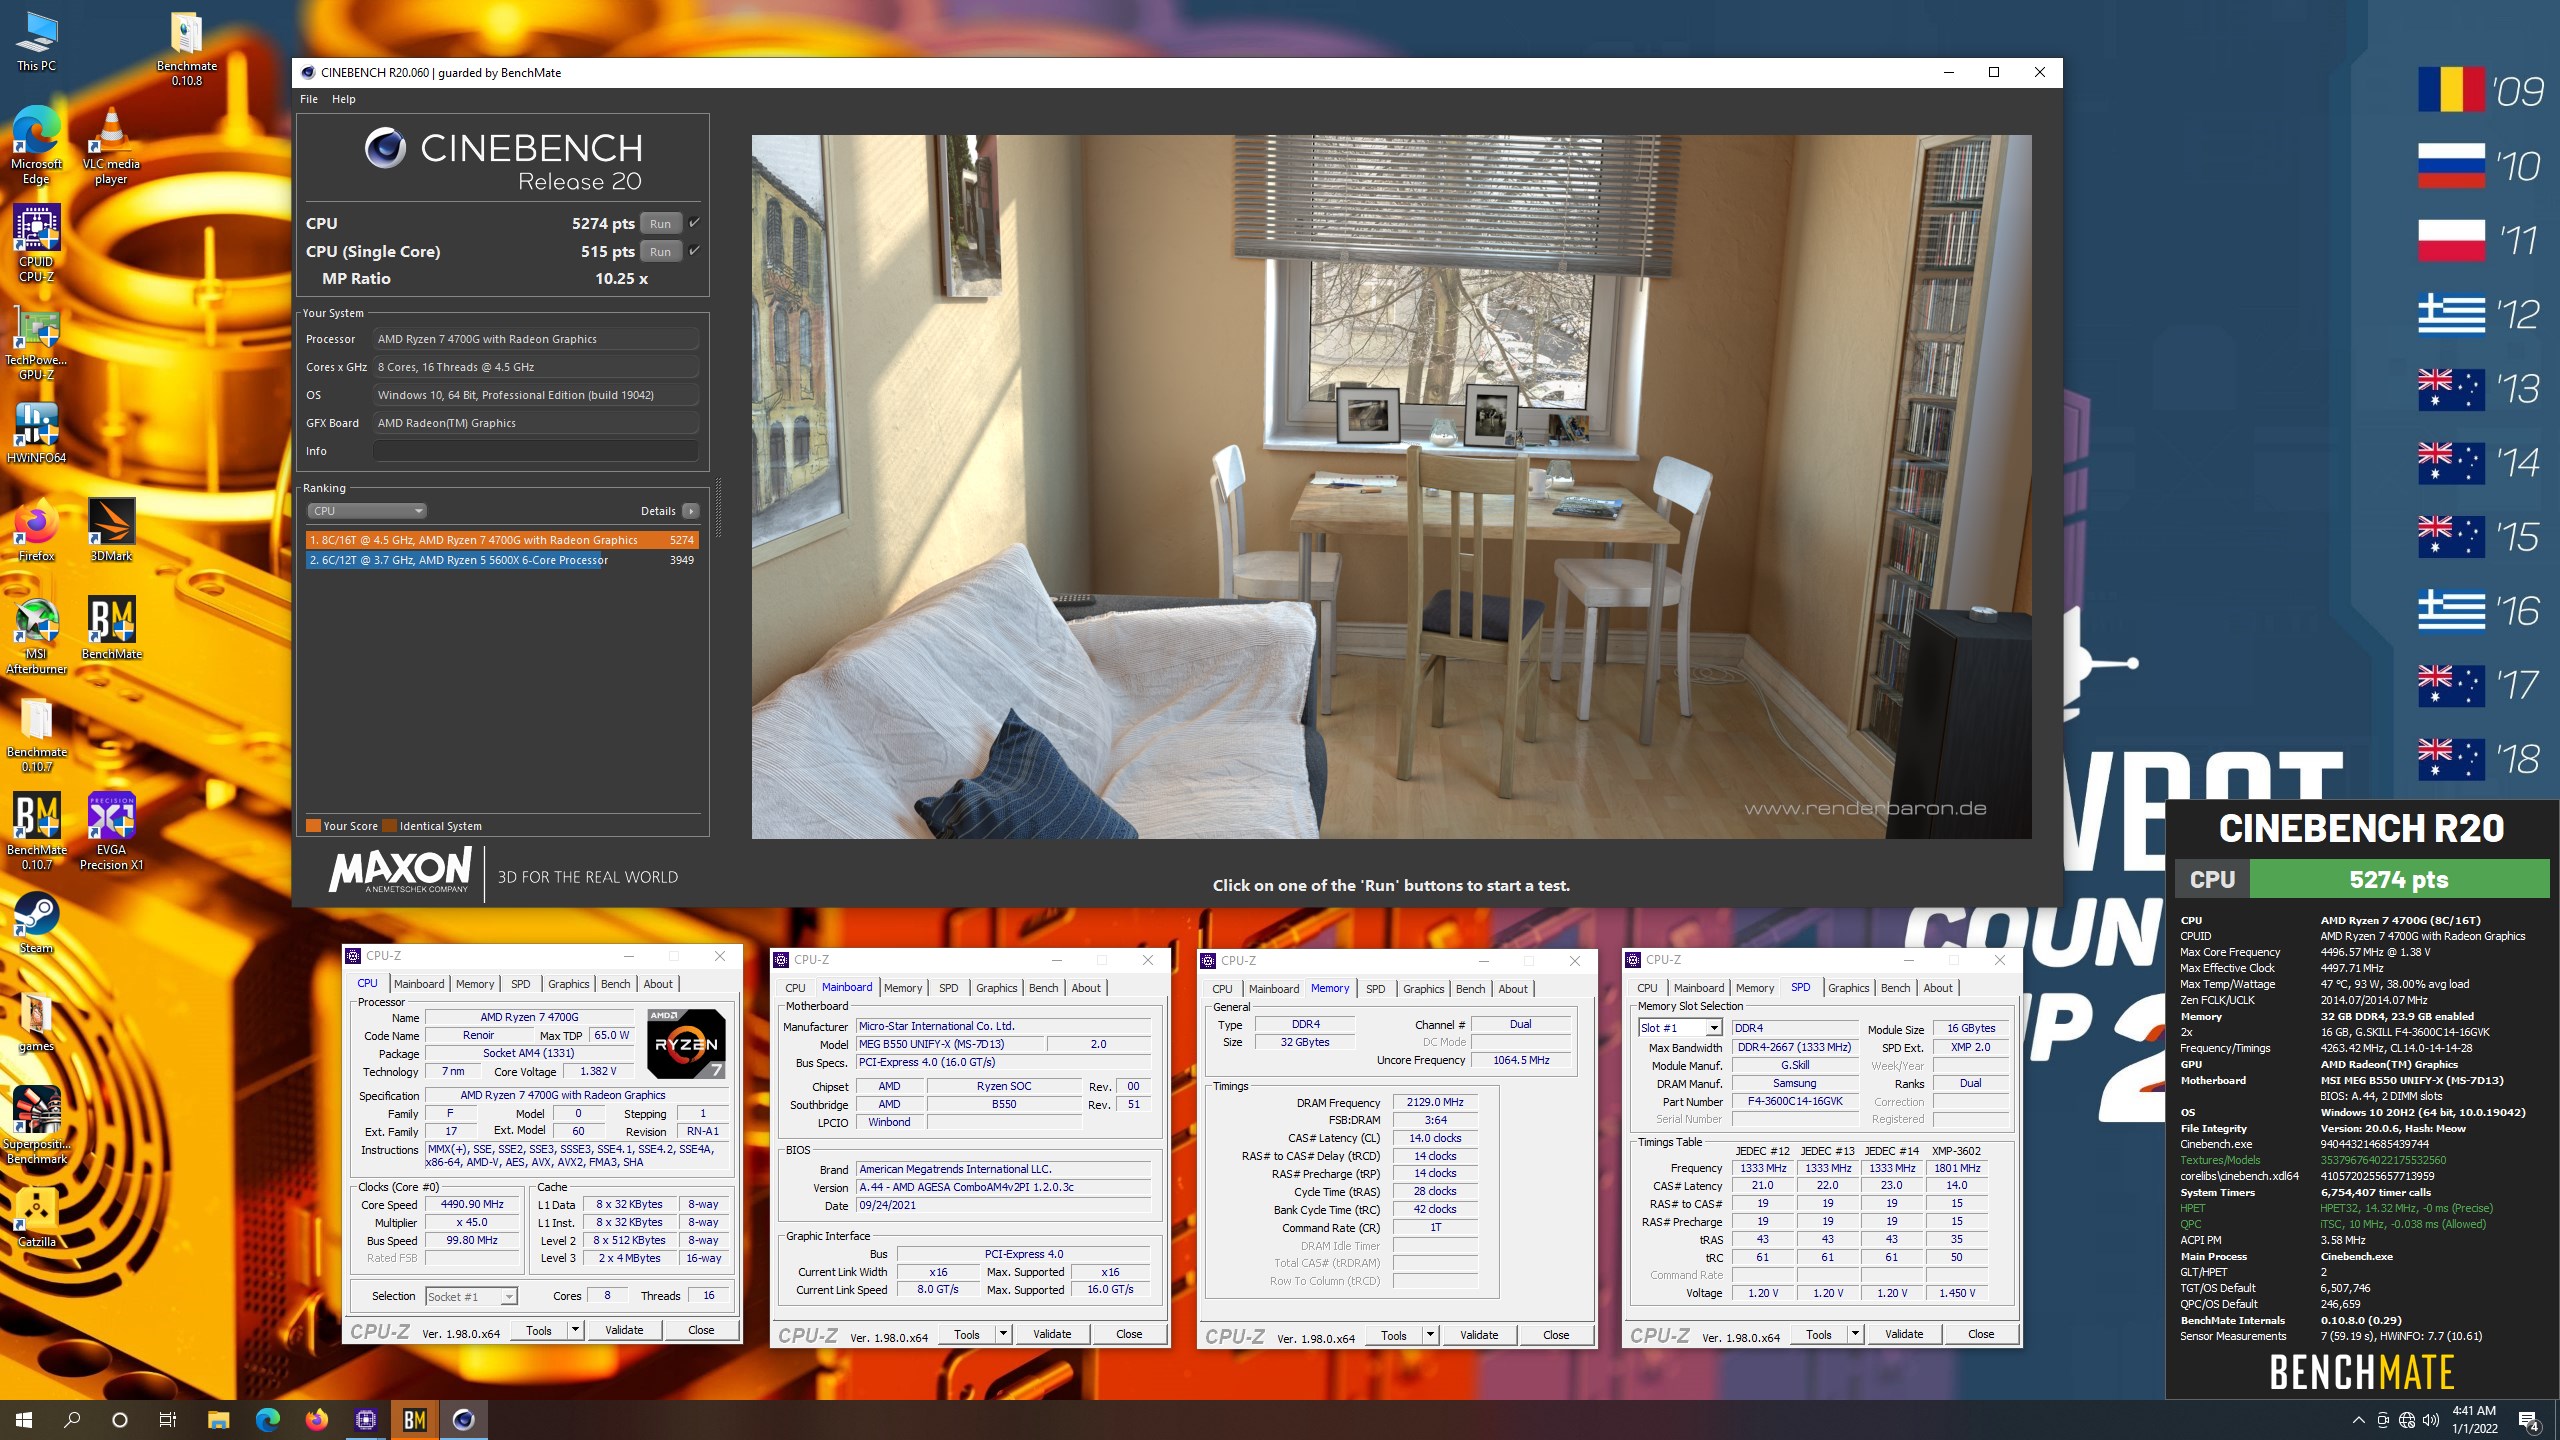Screen dimensions: 2560x1440
Task: Click the 5274 pts BenchMate score
Action: pos(2399,880)
